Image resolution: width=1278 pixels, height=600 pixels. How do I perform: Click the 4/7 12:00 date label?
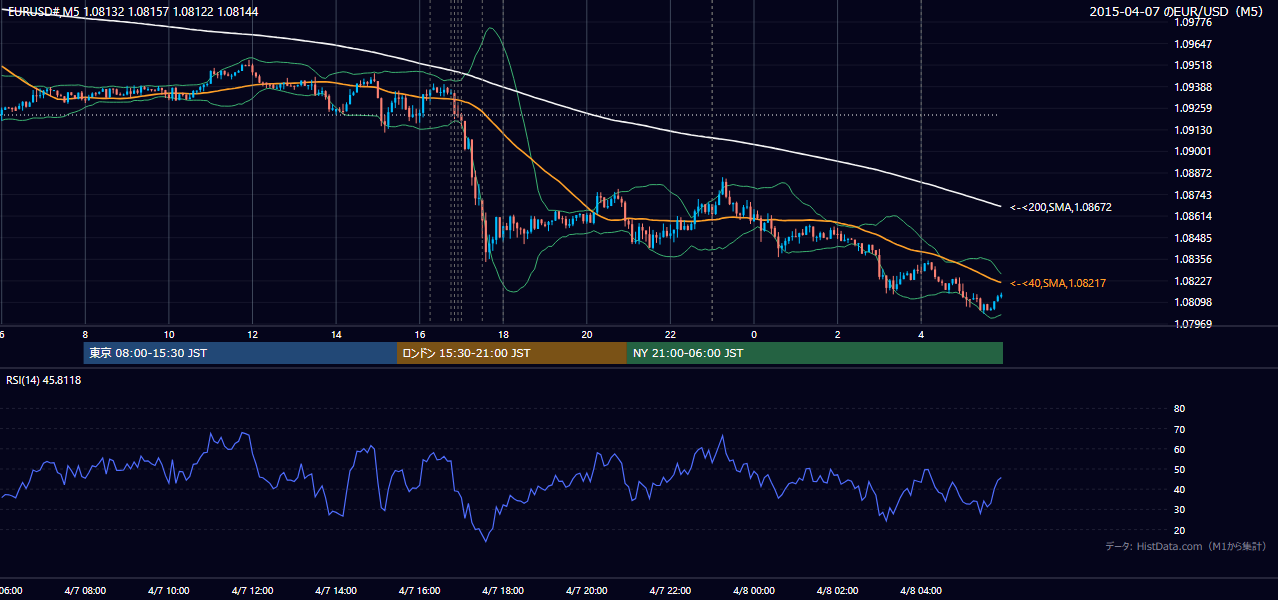coord(252,591)
